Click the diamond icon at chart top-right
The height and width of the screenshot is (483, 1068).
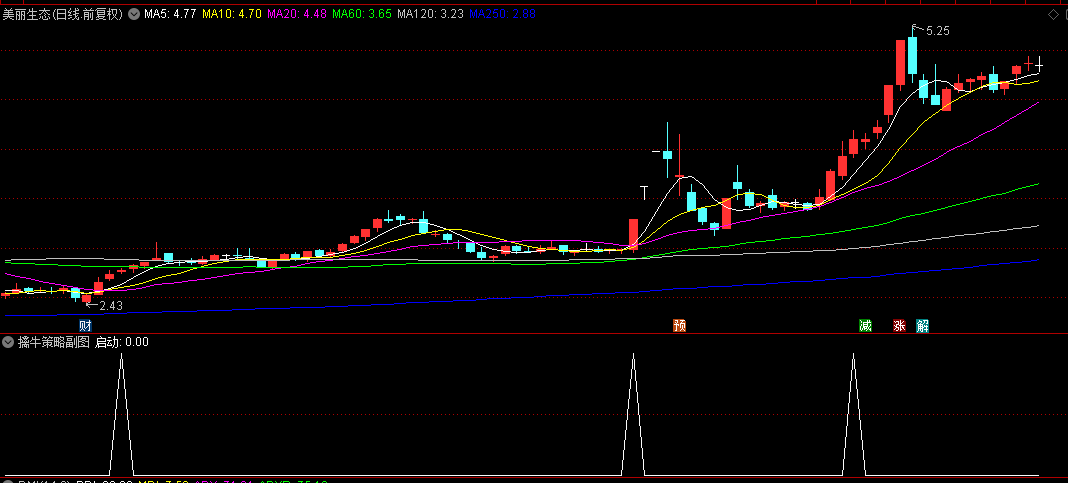click(1052, 14)
